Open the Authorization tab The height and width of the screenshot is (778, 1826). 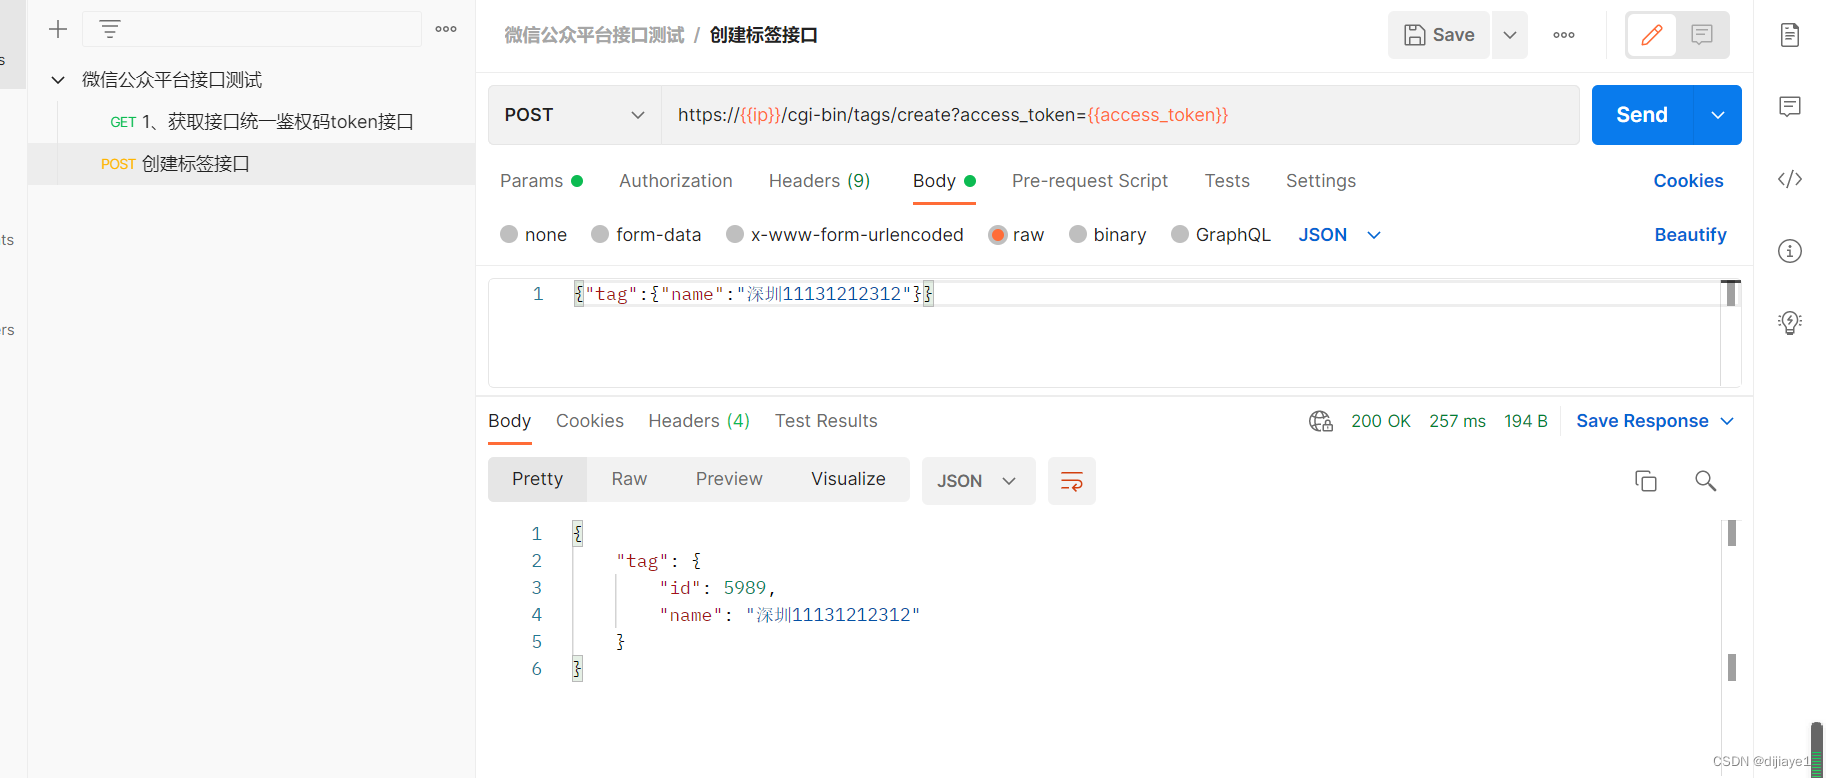click(676, 181)
